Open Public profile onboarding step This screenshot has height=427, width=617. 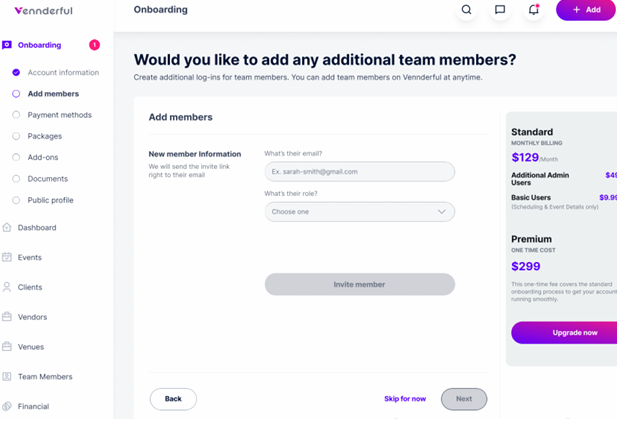click(50, 200)
